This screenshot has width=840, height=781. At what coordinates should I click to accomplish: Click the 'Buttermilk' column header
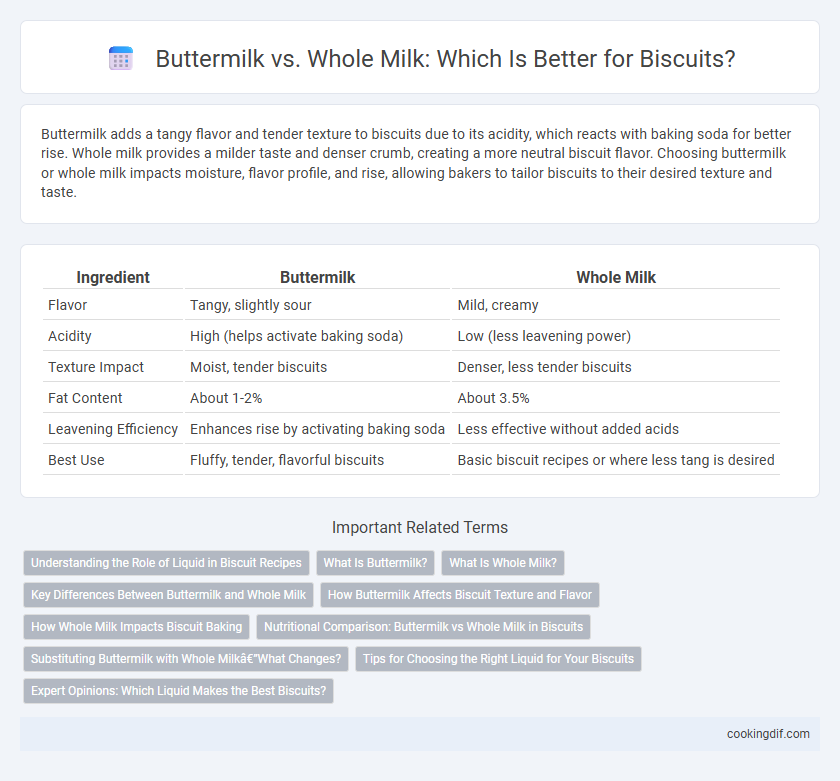tap(318, 277)
